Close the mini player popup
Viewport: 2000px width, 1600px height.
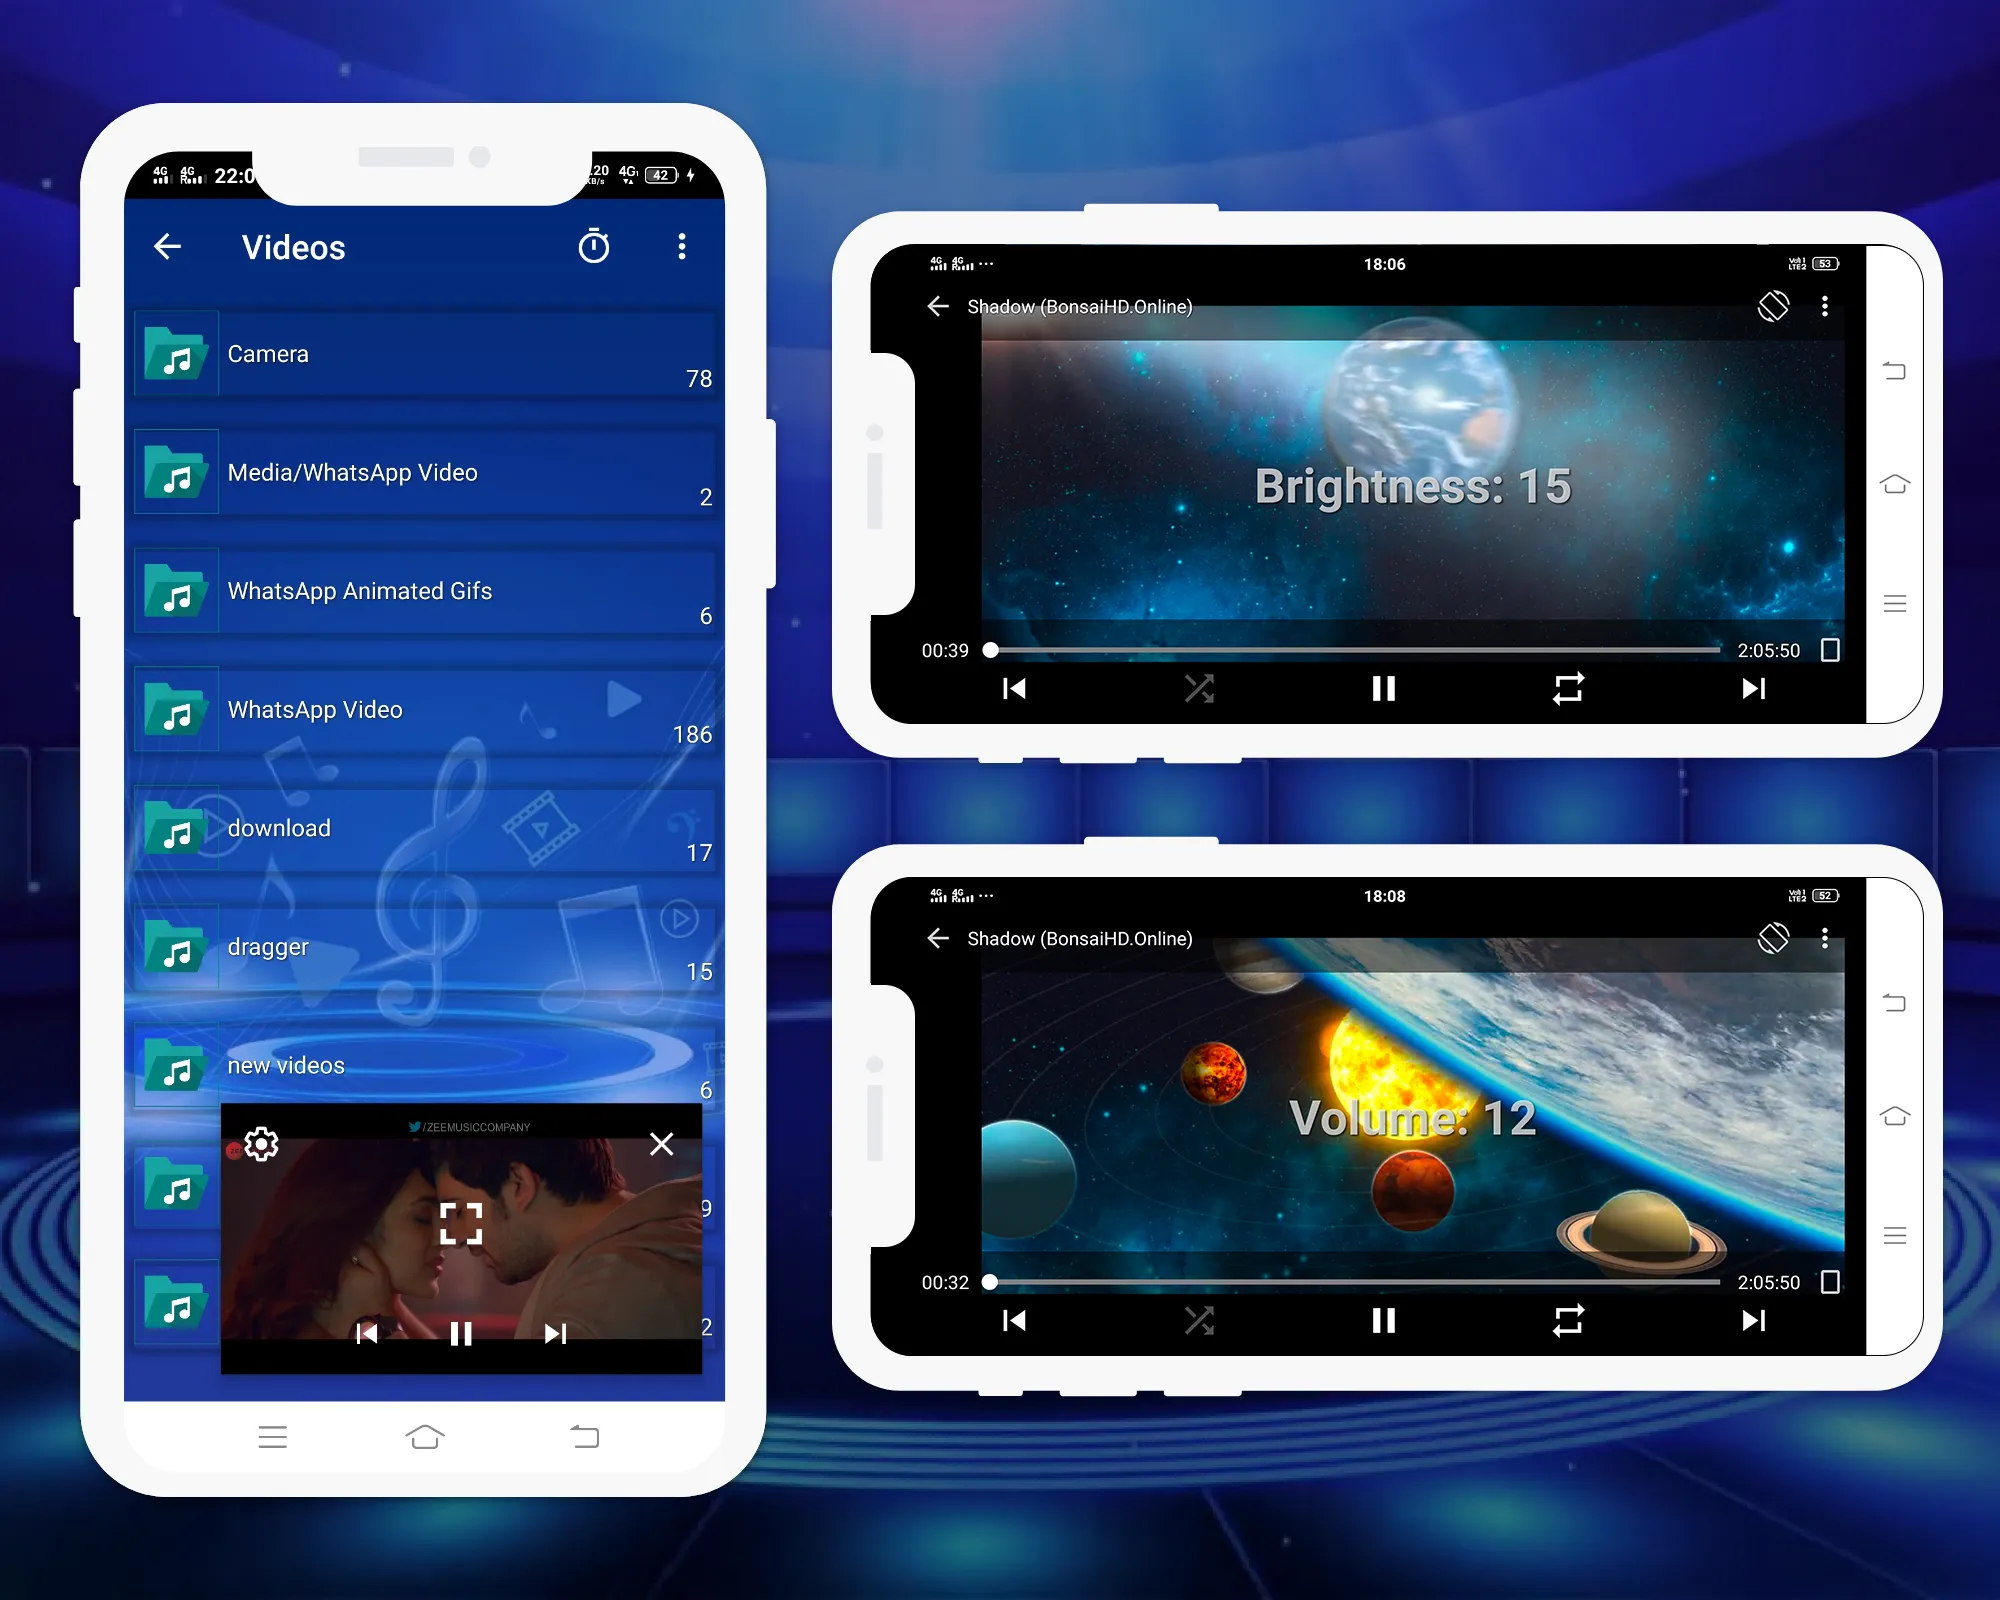coord(663,1146)
